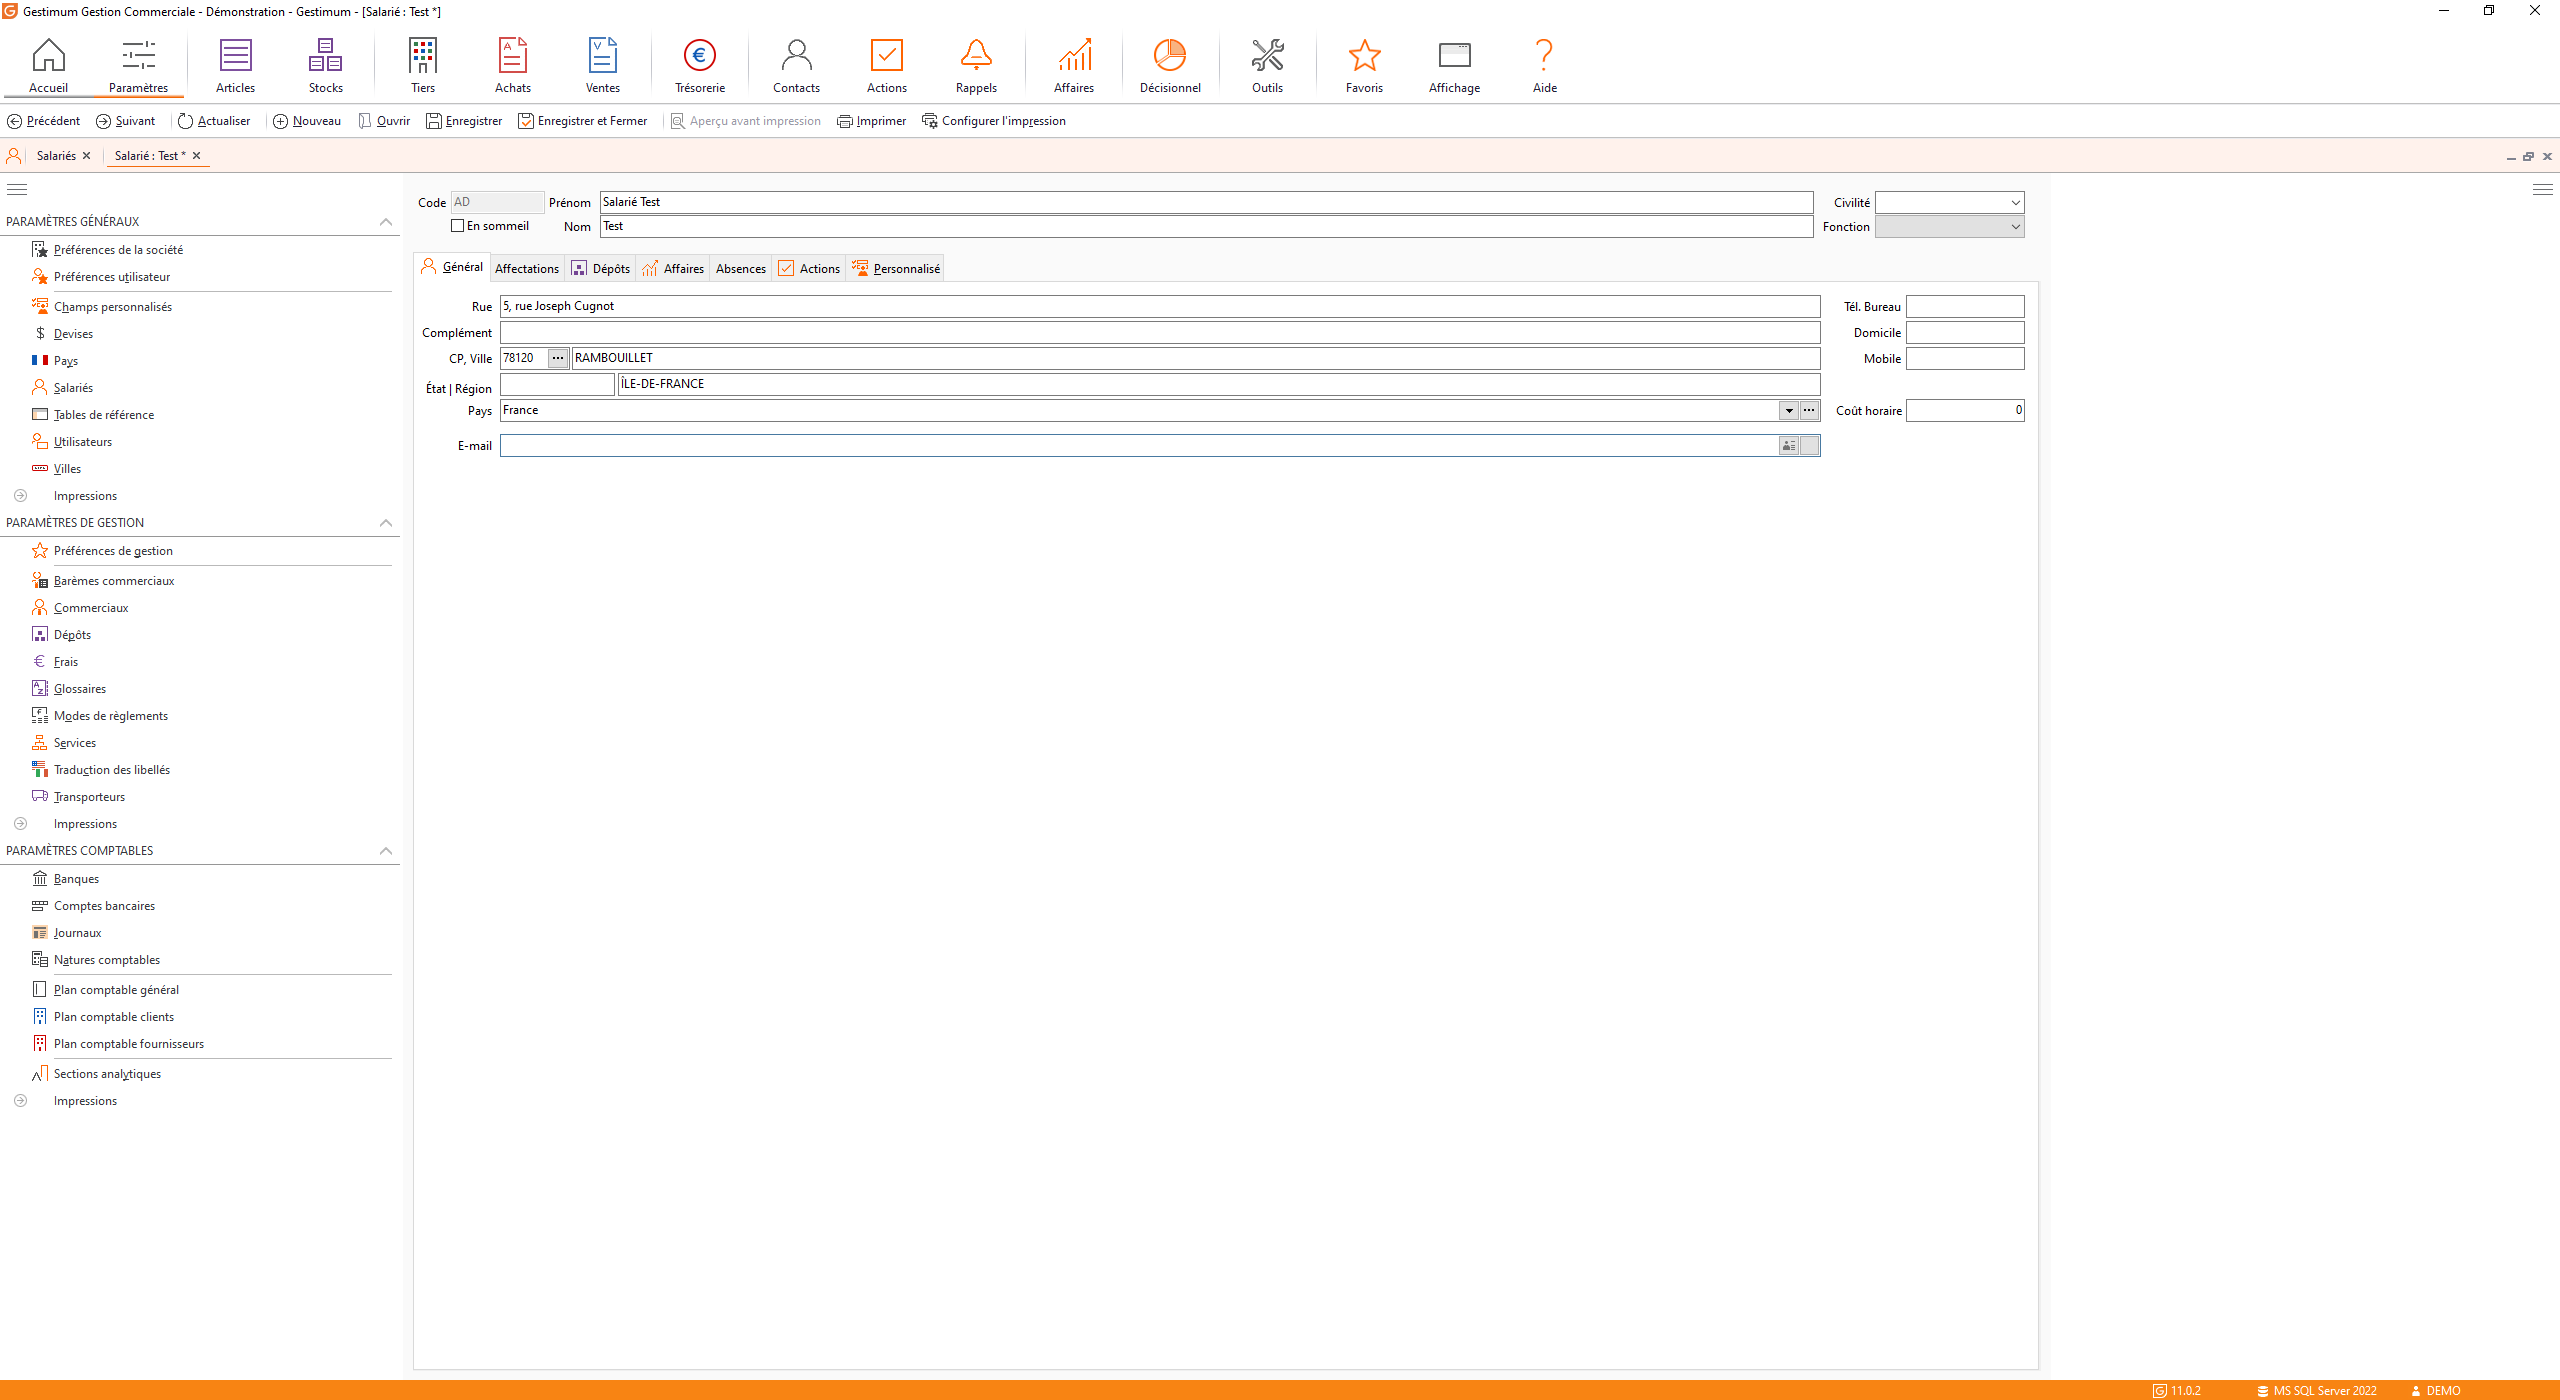Viewport: 2560px width, 1400px height.
Task: Switch to the Personnalisé tab
Action: (x=896, y=269)
